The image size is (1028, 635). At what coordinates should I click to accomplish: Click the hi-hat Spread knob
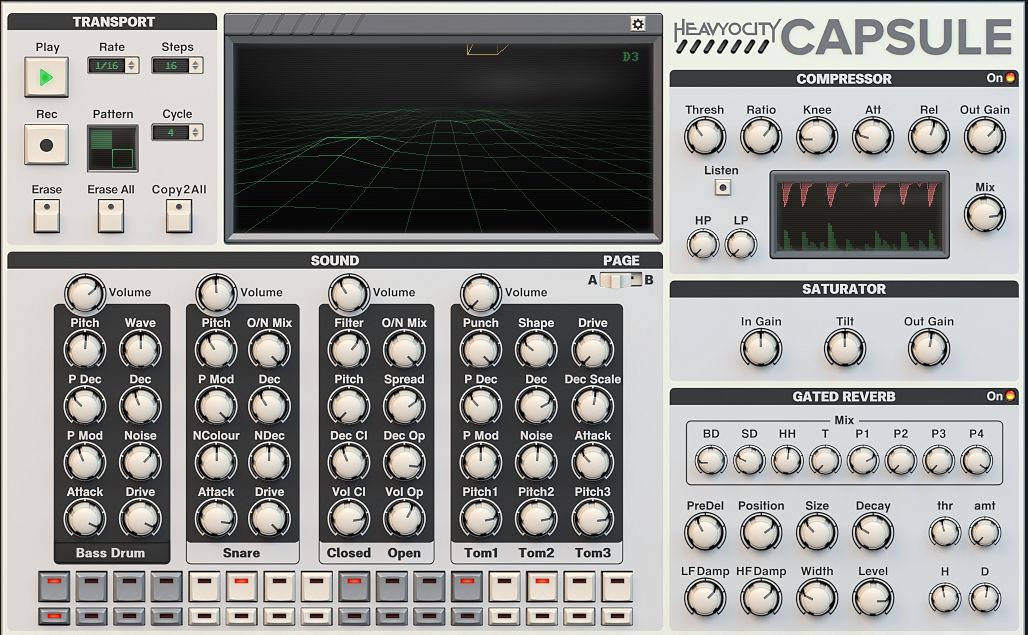click(404, 406)
